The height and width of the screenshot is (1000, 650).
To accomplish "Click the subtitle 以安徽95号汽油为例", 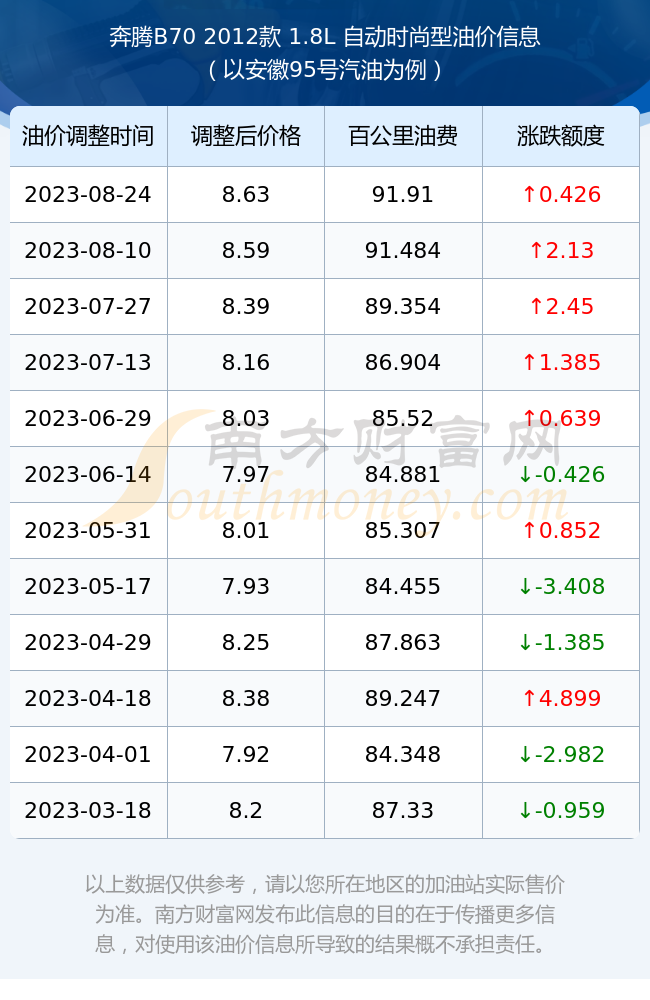I will [325, 70].
